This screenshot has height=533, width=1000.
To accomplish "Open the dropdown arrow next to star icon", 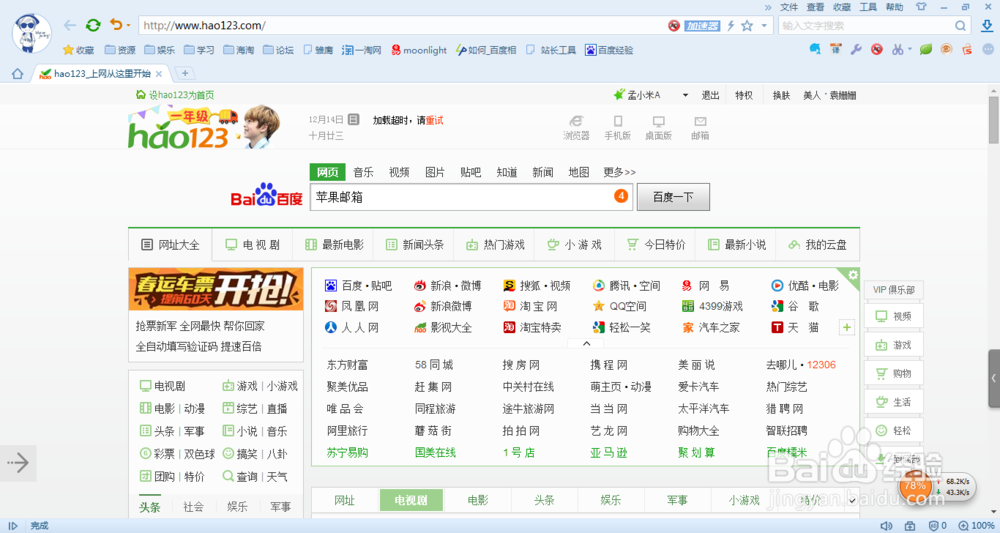I will tap(764, 26).
